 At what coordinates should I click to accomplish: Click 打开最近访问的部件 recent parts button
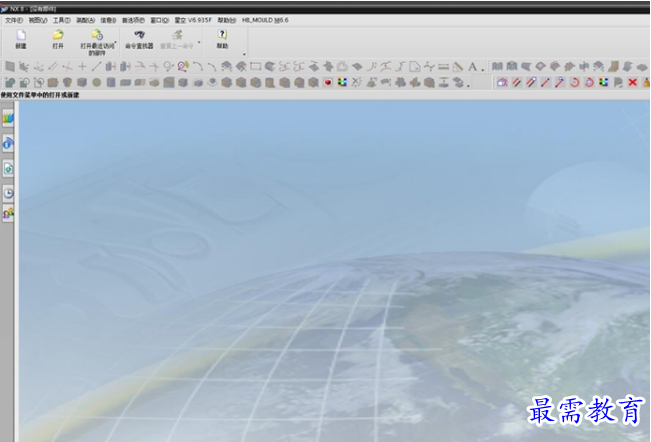pyautogui.click(x=97, y=42)
